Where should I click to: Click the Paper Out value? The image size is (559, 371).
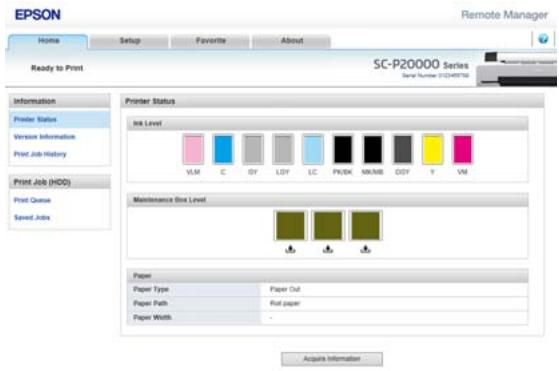285,289
